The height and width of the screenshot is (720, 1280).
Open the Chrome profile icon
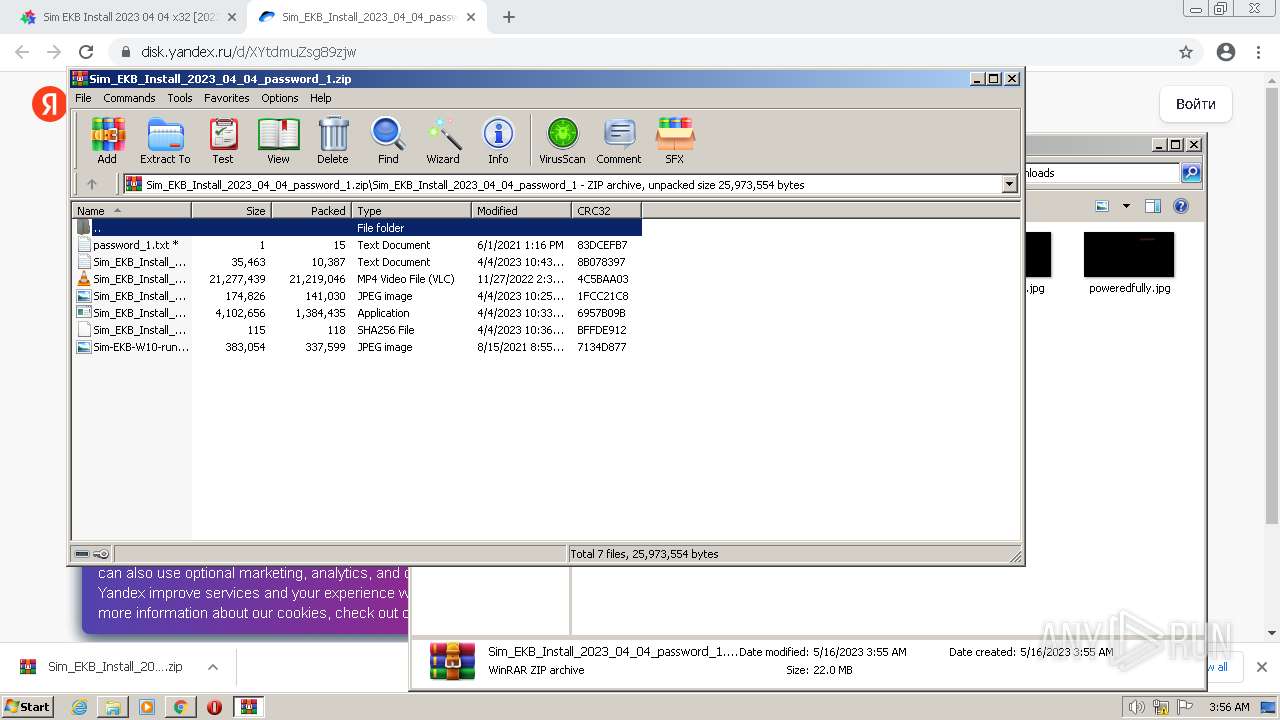tap(1226, 52)
